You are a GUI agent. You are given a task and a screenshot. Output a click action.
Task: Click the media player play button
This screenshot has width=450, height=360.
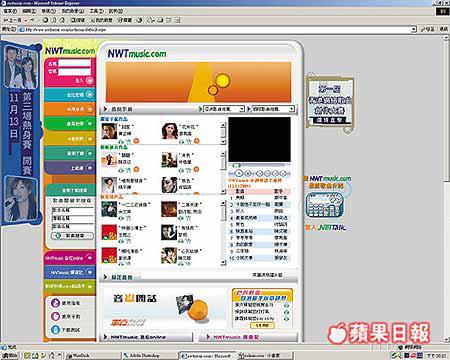pos(239,173)
